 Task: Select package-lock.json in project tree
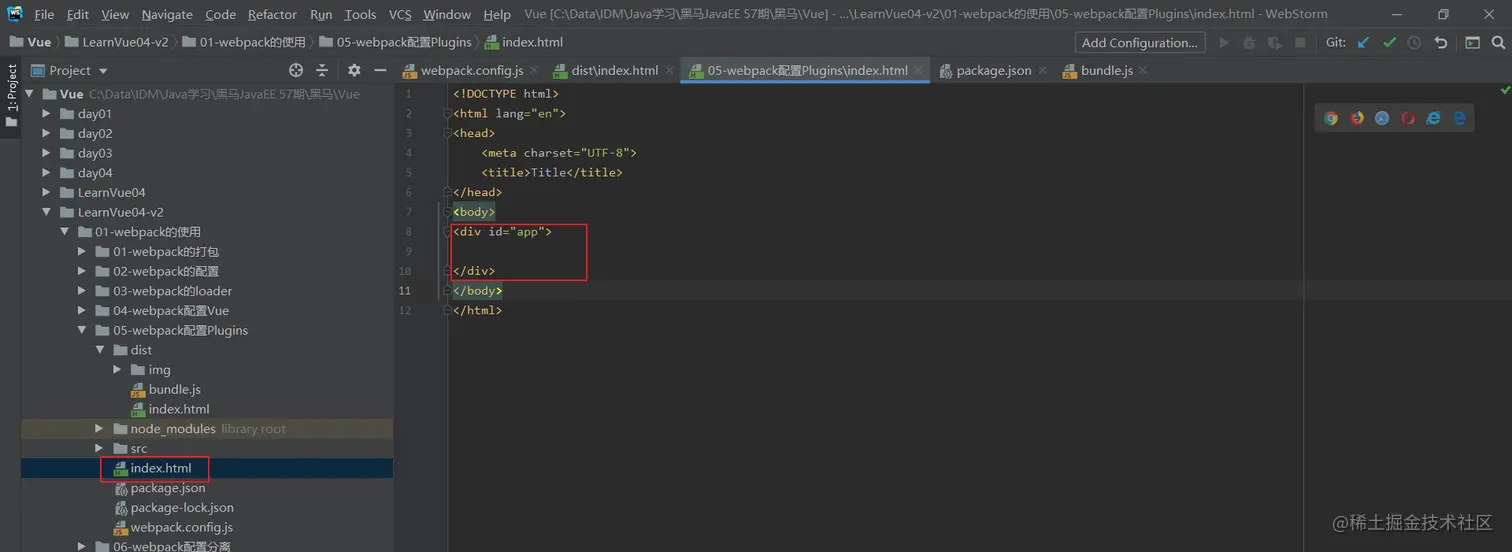click(182, 508)
